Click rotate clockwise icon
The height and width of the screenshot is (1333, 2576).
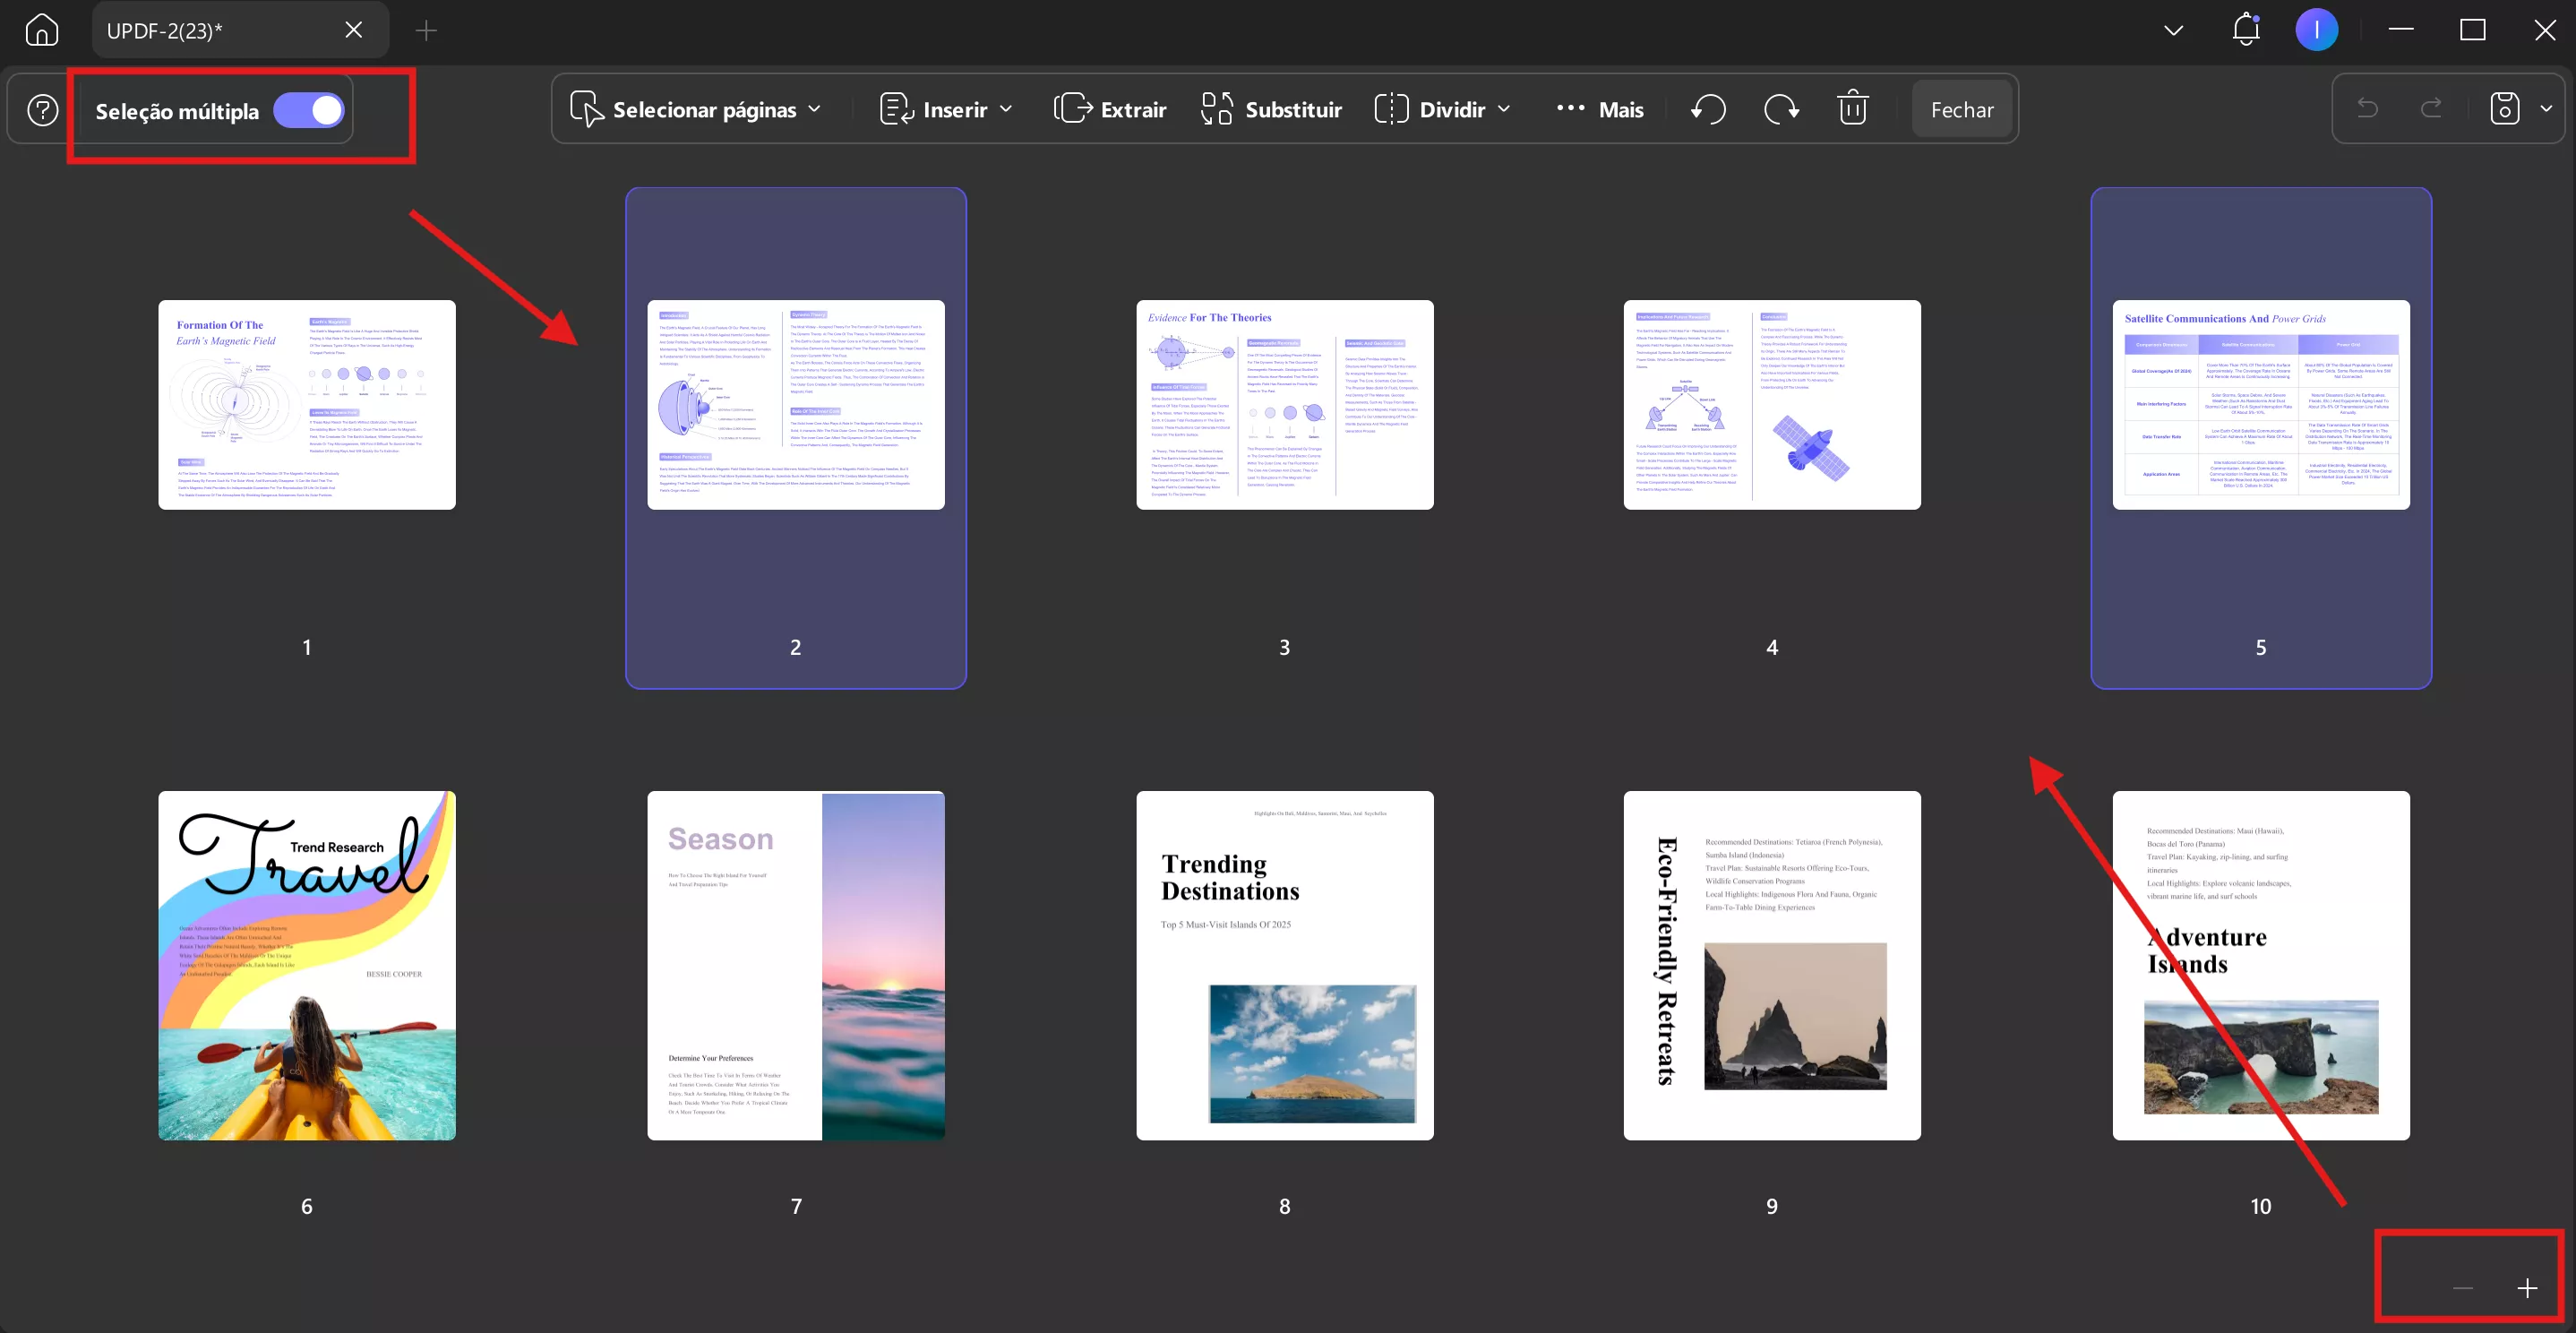[1781, 109]
